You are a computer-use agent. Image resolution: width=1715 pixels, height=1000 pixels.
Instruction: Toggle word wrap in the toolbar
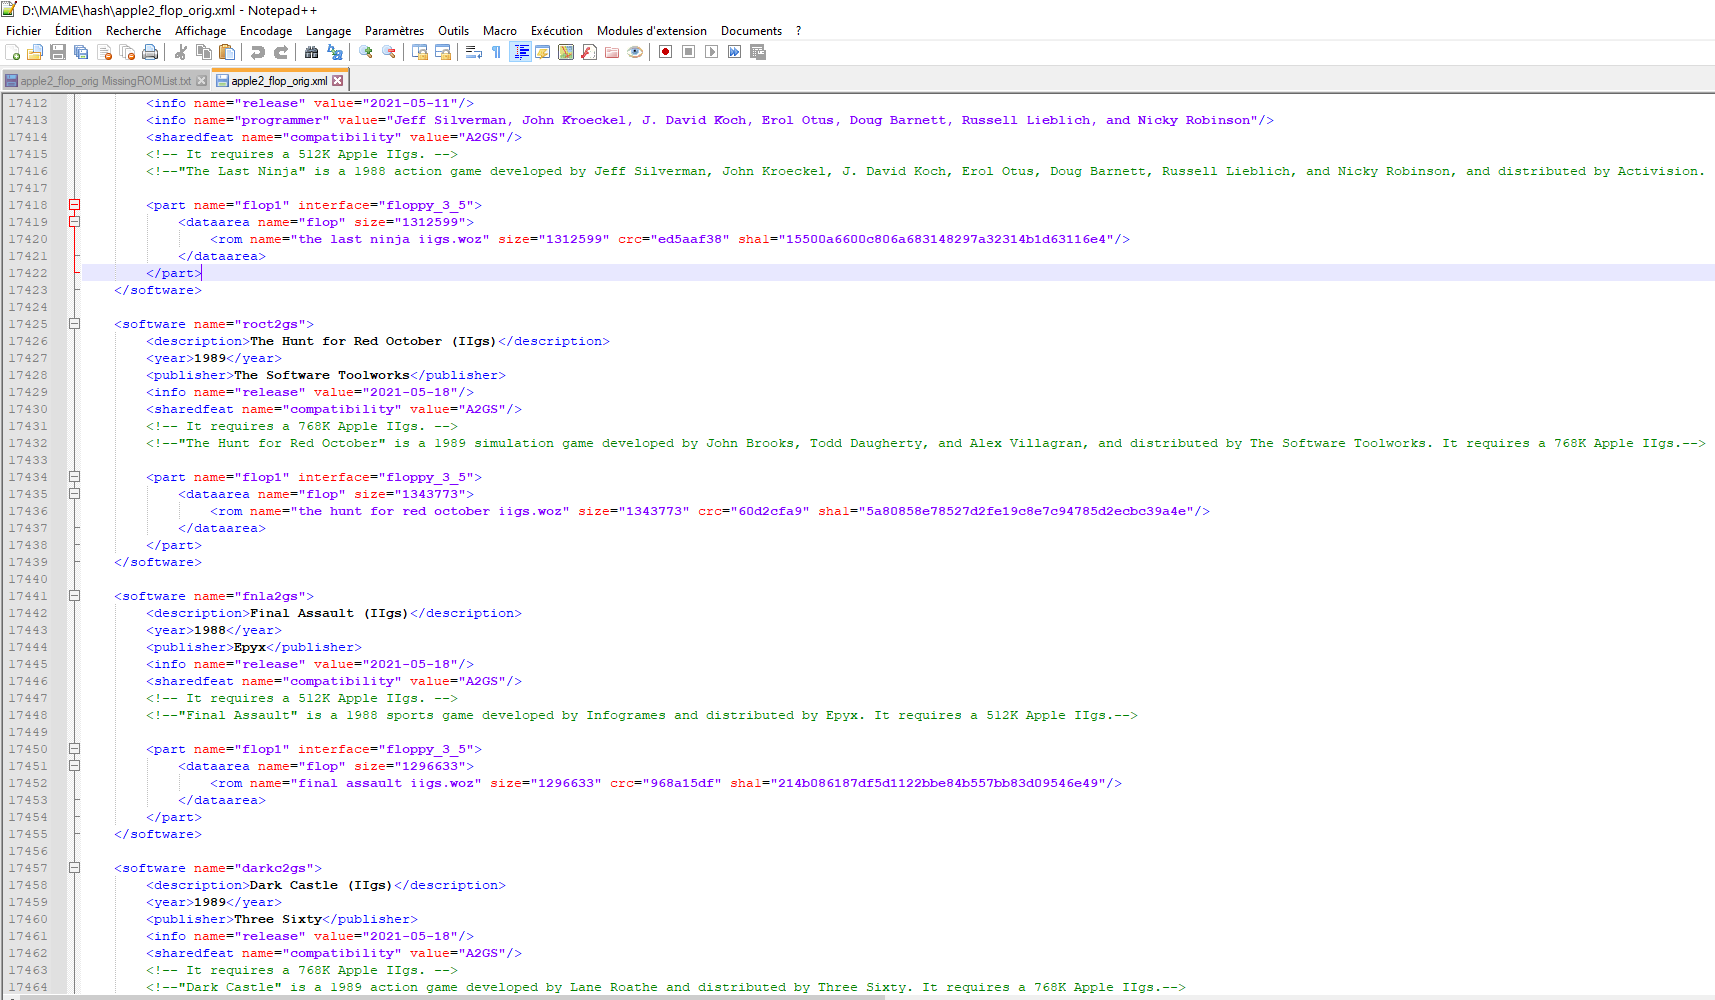coord(474,52)
